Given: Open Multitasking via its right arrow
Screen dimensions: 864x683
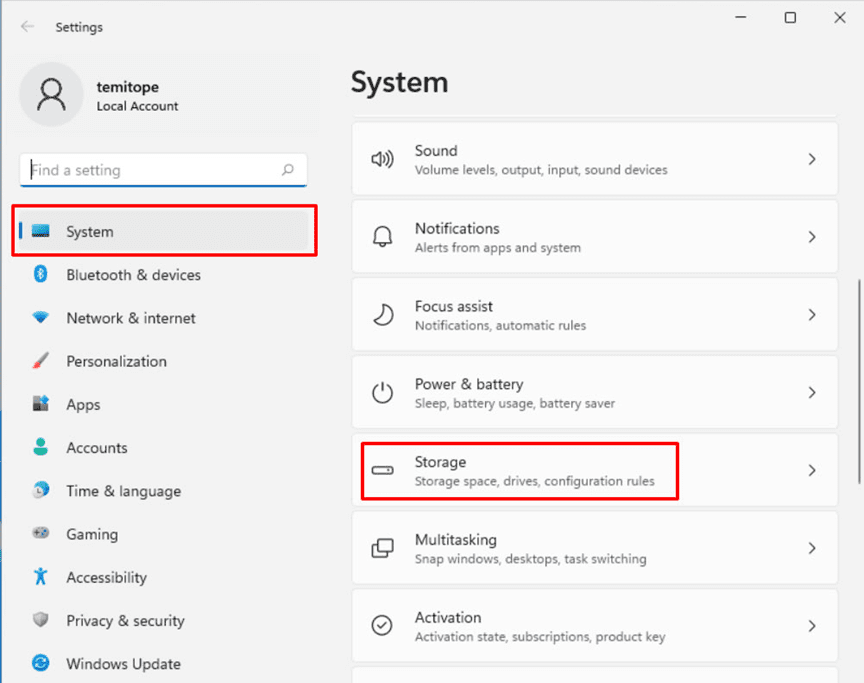Looking at the screenshot, I should (812, 548).
